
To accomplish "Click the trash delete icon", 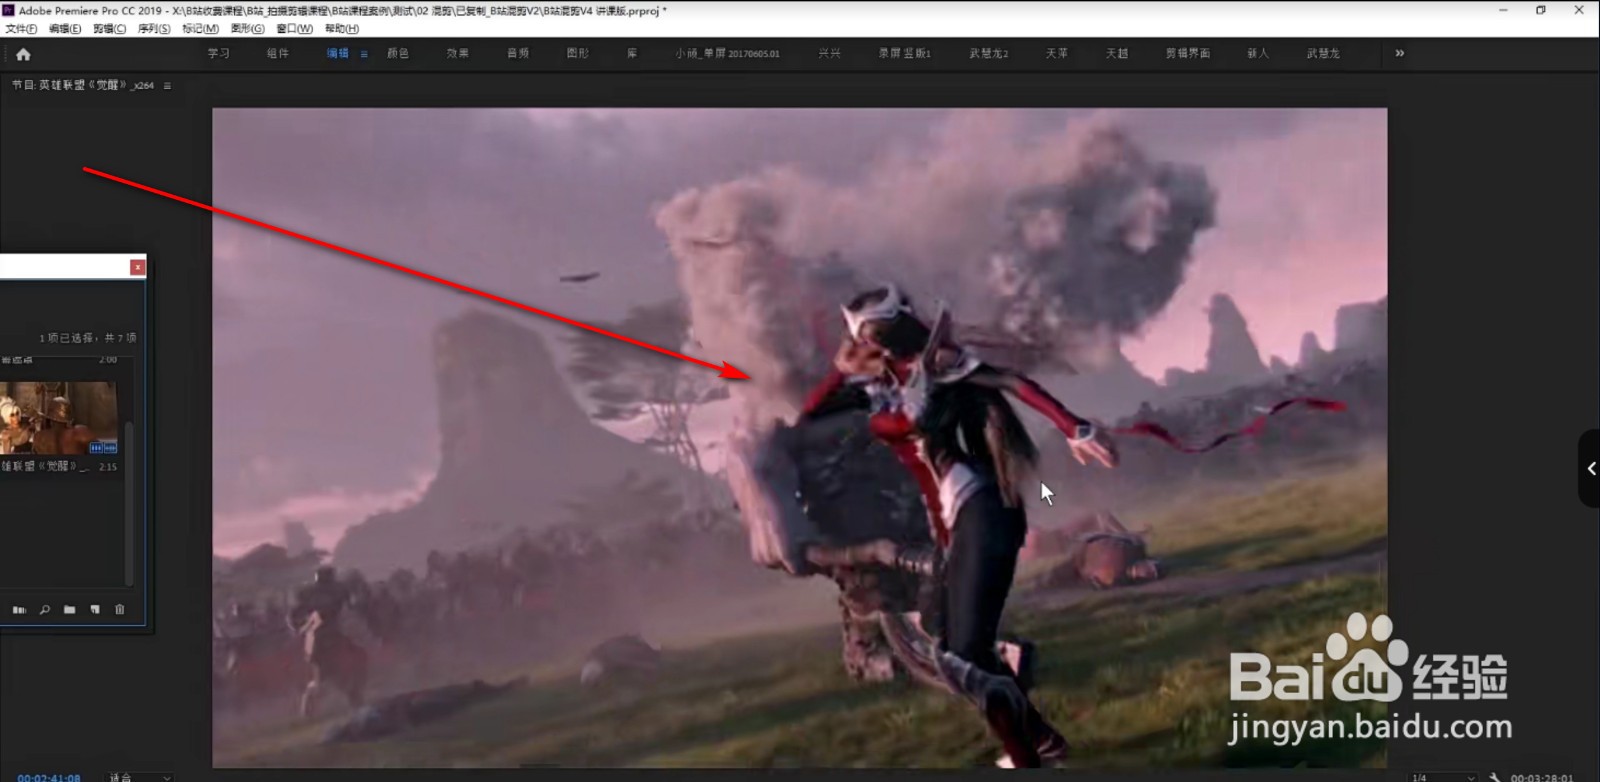I will (x=120, y=610).
